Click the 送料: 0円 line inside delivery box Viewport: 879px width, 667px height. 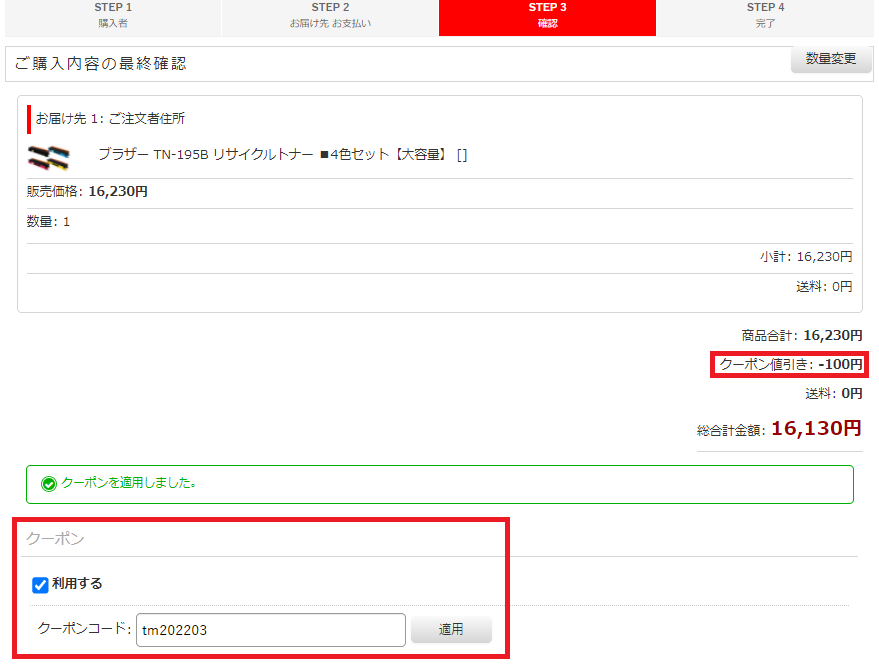tap(824, 287)
